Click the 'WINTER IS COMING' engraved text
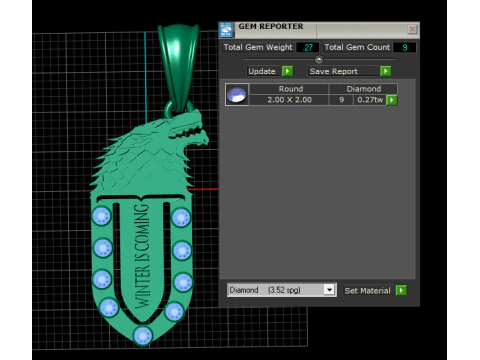Image resolution: width=480 pixels, height=360 pixels. tap(142, 256)
